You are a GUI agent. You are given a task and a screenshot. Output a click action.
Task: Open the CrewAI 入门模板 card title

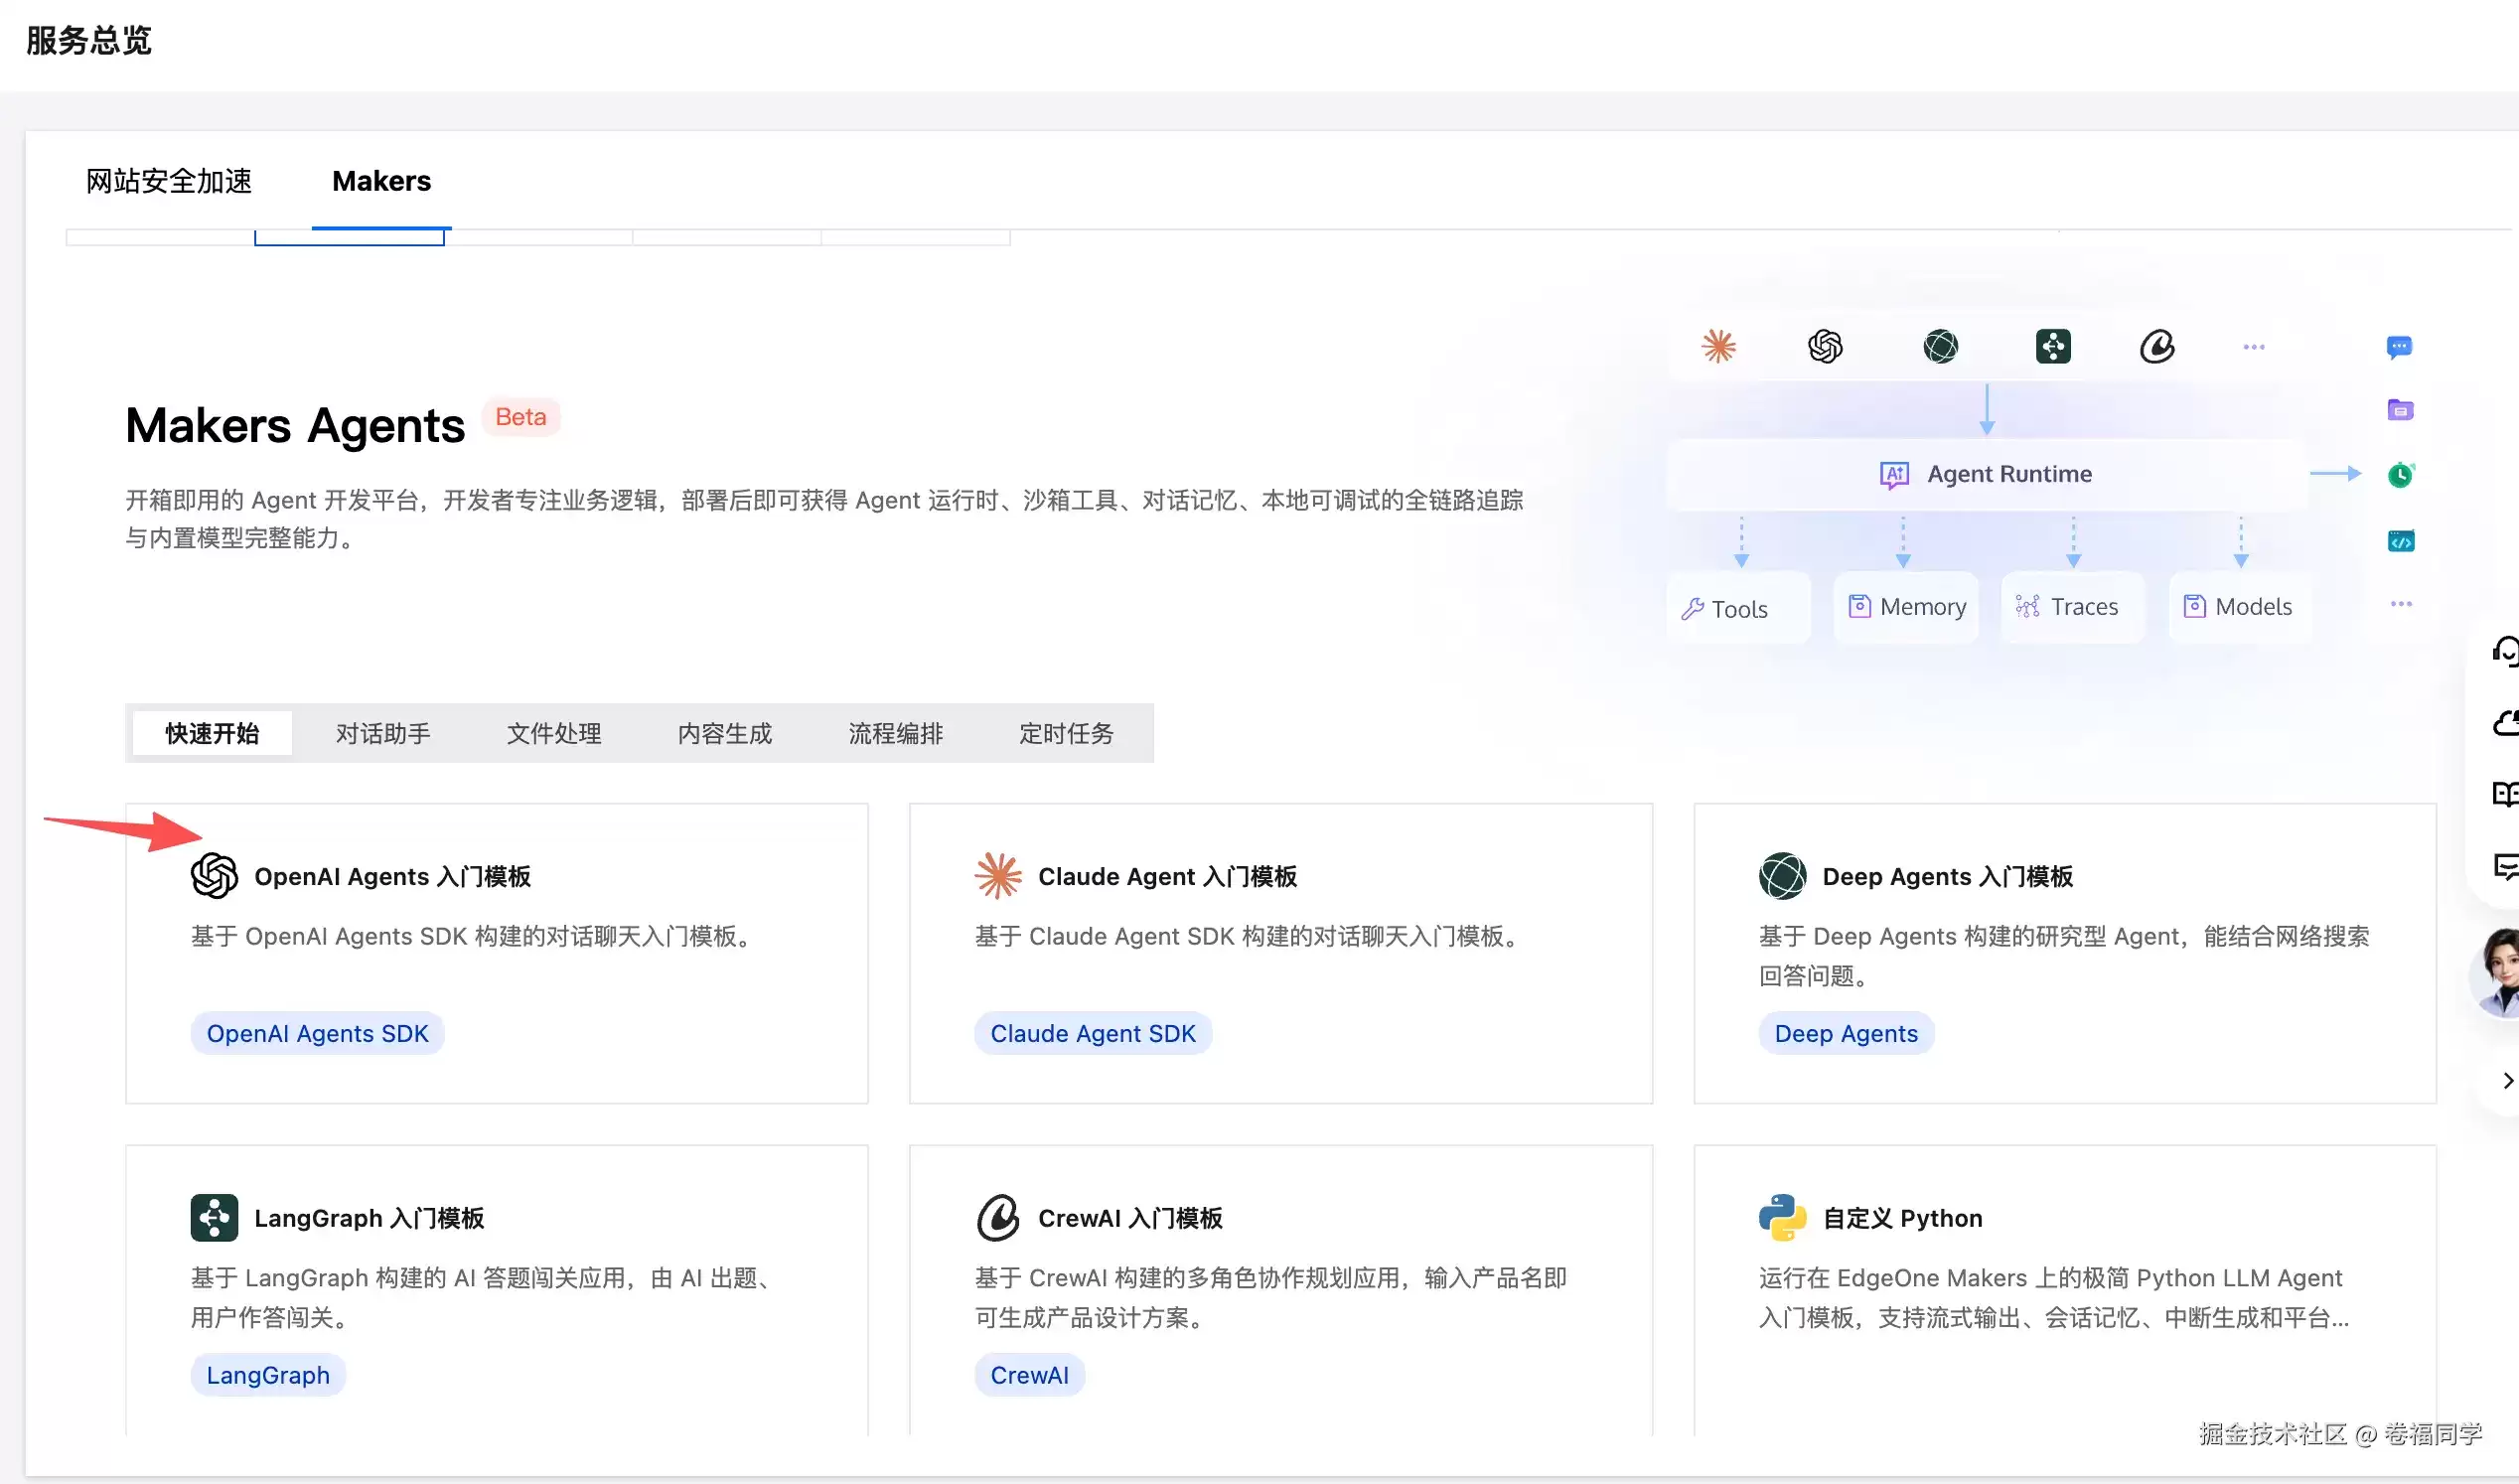click(x=1130, y=1218)
